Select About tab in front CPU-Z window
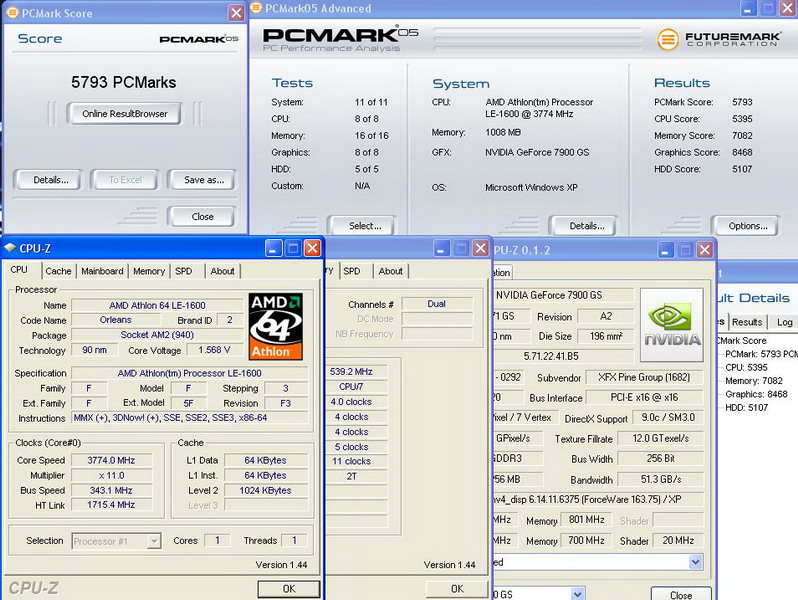 222,271
